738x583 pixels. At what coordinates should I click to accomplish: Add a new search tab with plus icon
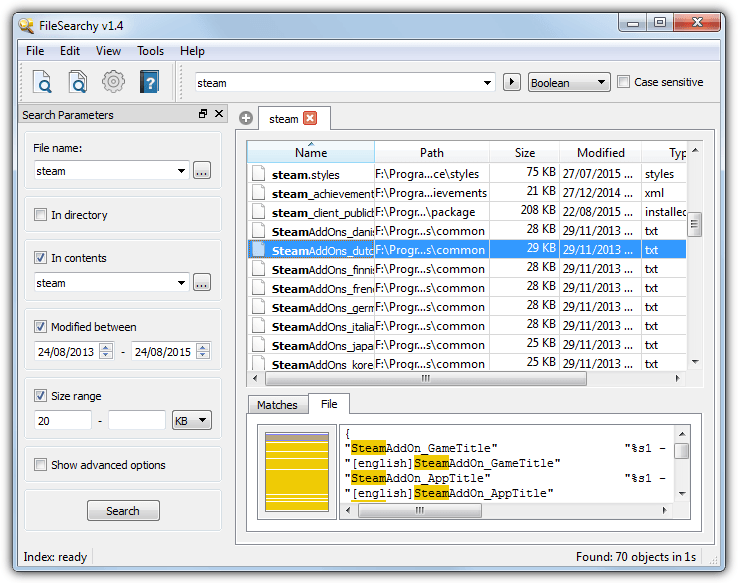pos(246,118)
